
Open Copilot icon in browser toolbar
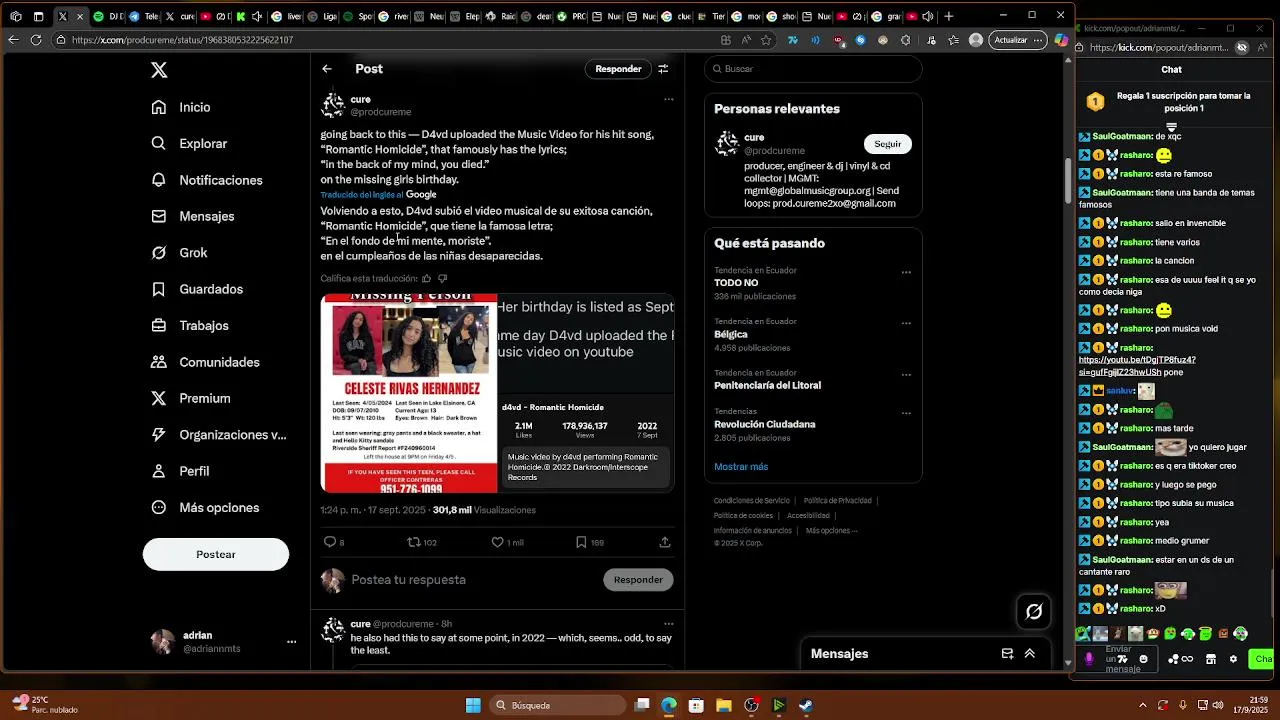tap(1061, 40)
